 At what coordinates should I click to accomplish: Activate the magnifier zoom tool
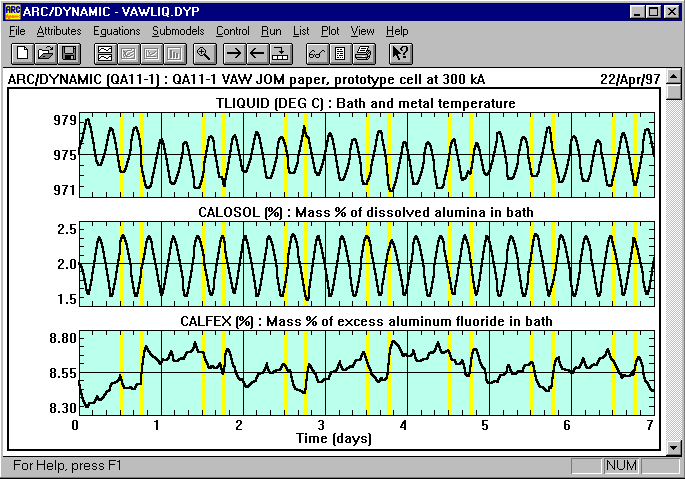[204, 53]
